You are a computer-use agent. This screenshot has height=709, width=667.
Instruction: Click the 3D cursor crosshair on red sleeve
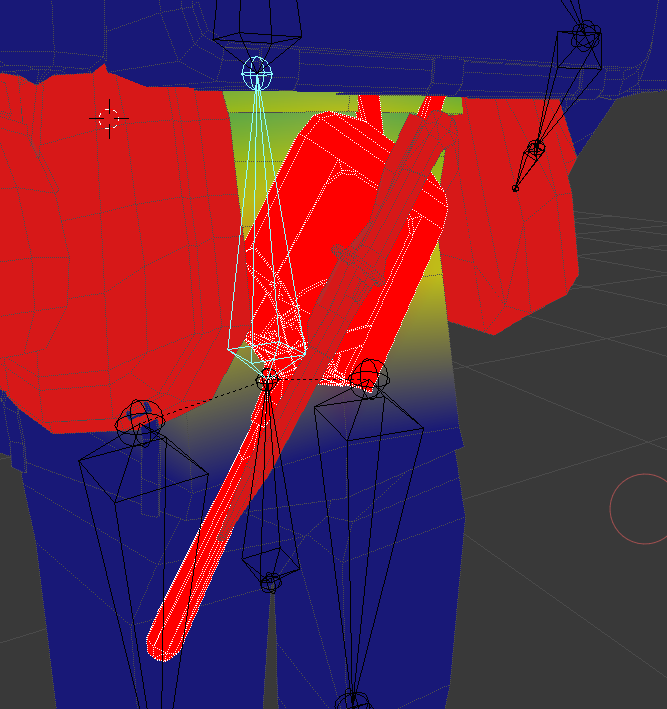[109, 118]
